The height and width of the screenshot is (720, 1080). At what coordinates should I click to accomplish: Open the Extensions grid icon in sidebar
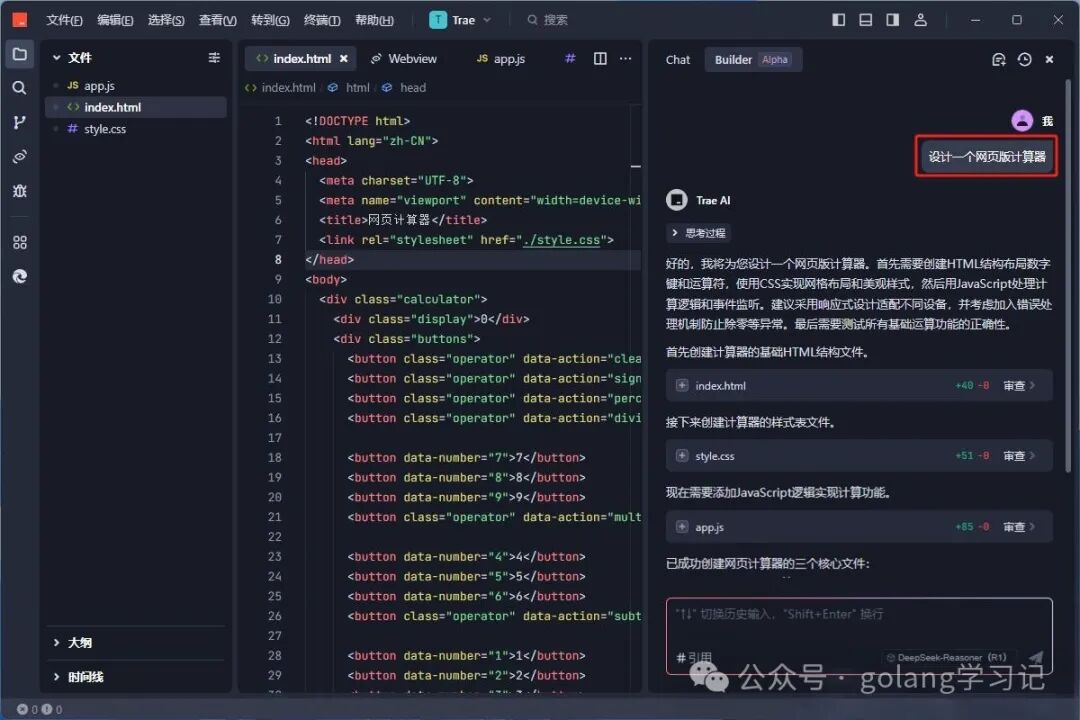(x=19, y=243)
